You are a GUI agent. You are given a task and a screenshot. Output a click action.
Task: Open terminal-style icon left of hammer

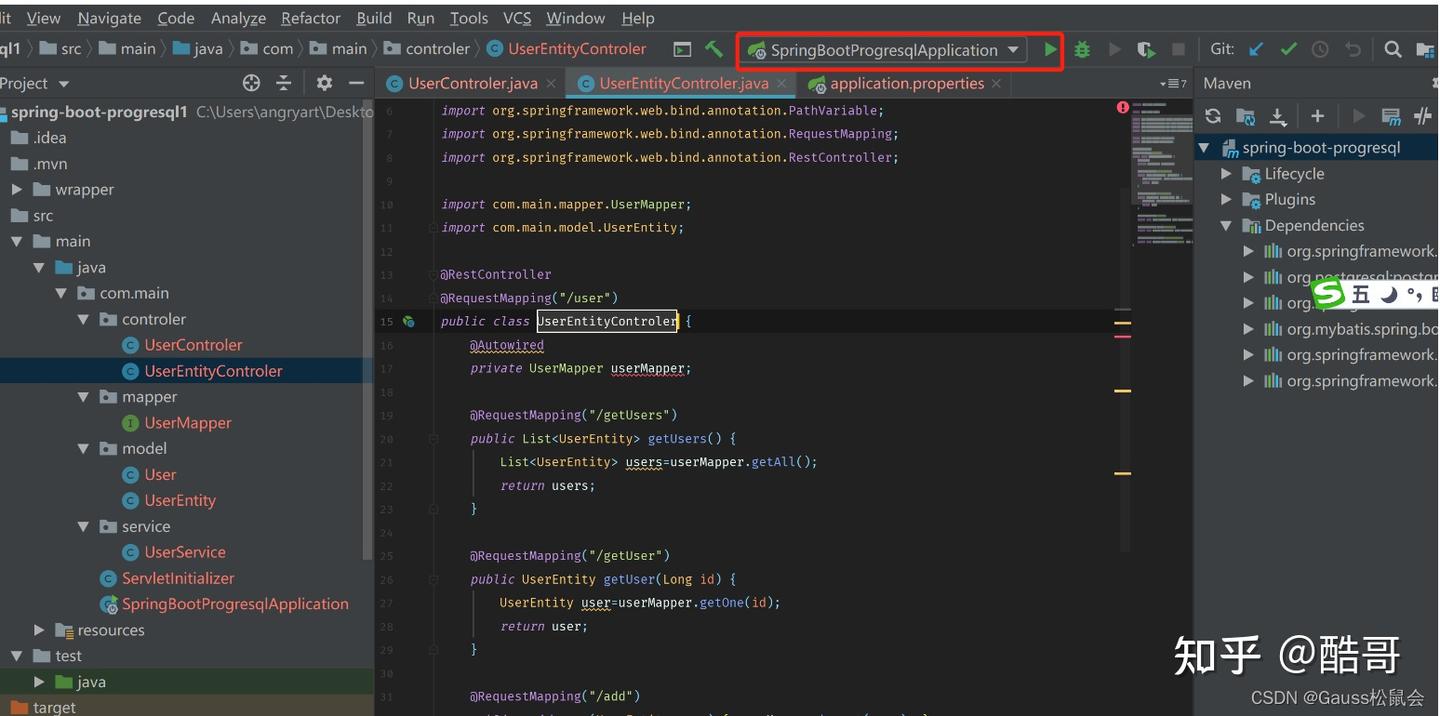pos(682,49)
